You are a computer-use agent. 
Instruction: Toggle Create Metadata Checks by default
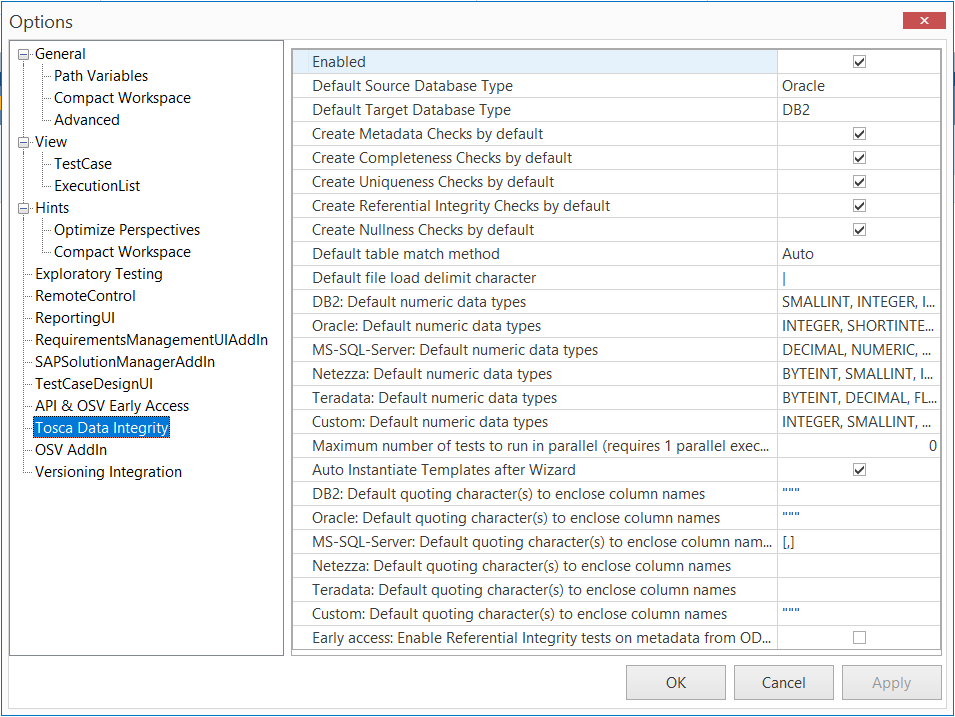click(859, 134)
